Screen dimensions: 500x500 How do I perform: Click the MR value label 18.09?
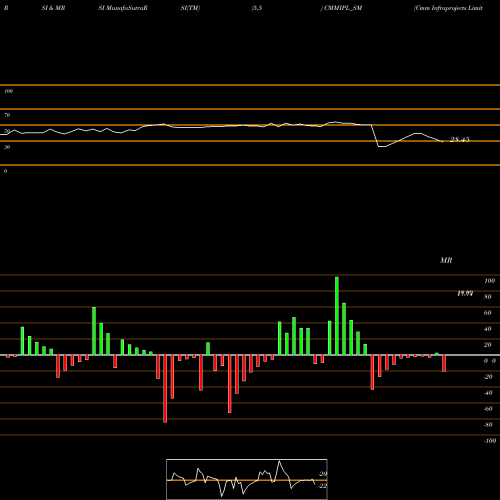tap(465, 293)
